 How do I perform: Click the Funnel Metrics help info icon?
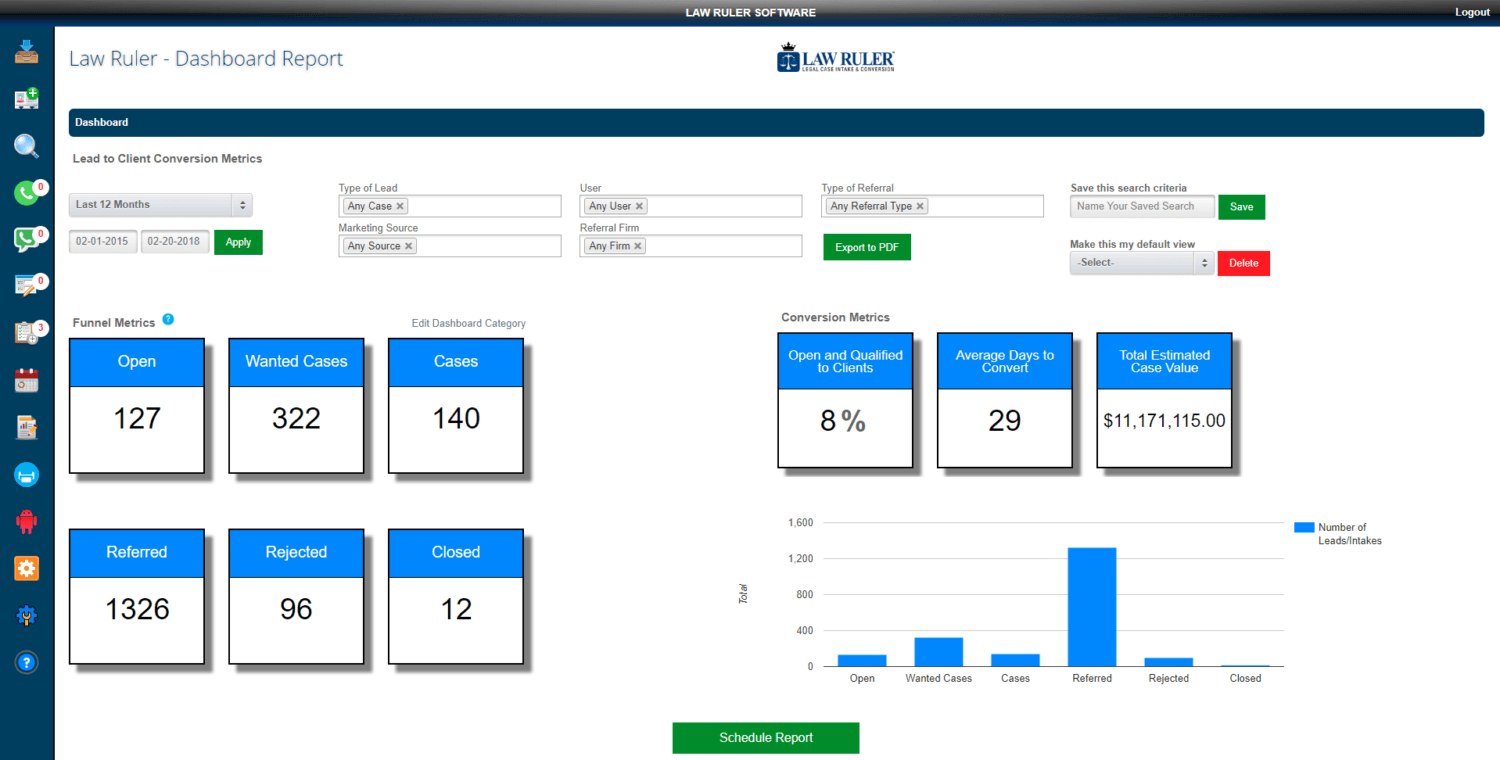point(168,320)
